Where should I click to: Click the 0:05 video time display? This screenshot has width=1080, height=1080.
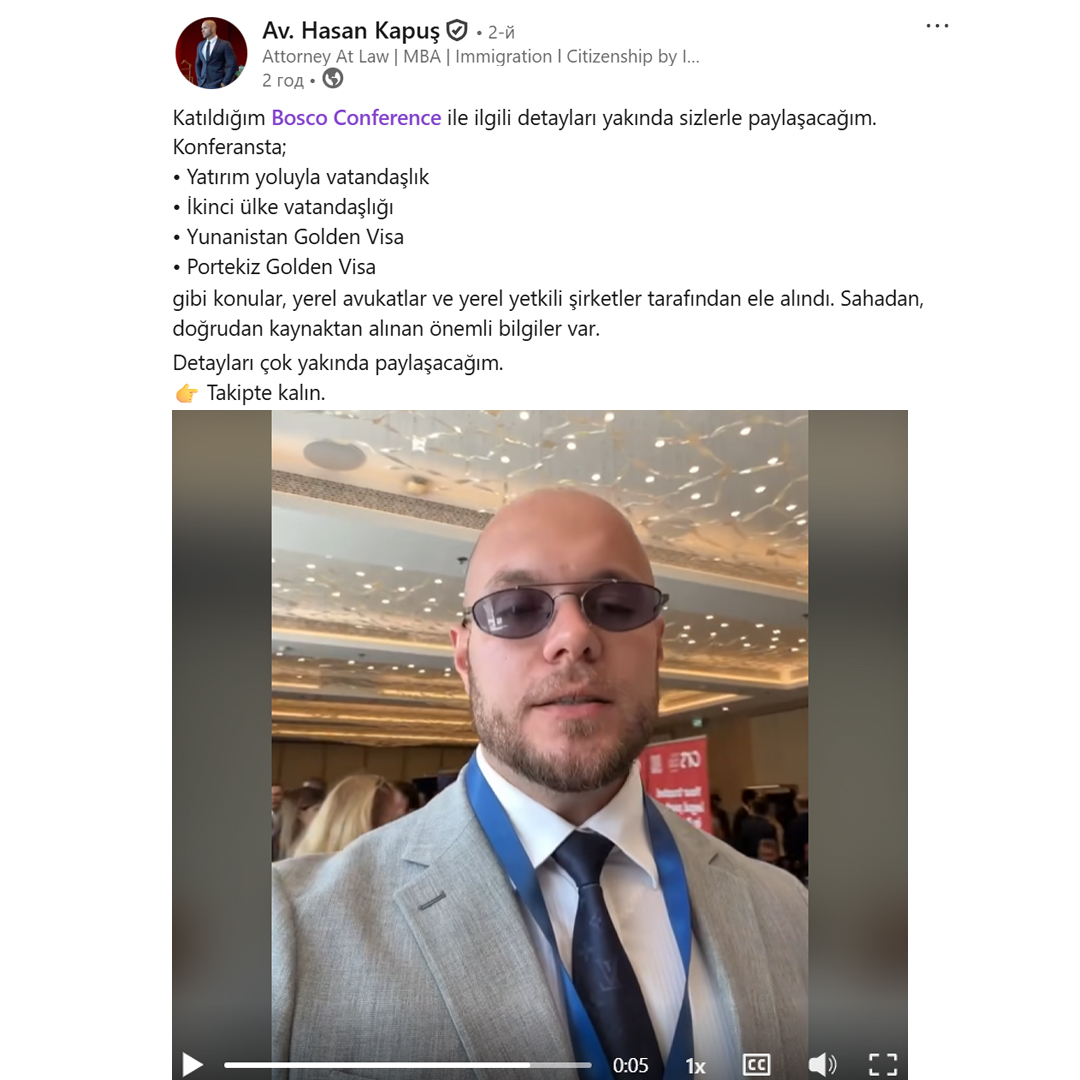tap(630, 1066)
